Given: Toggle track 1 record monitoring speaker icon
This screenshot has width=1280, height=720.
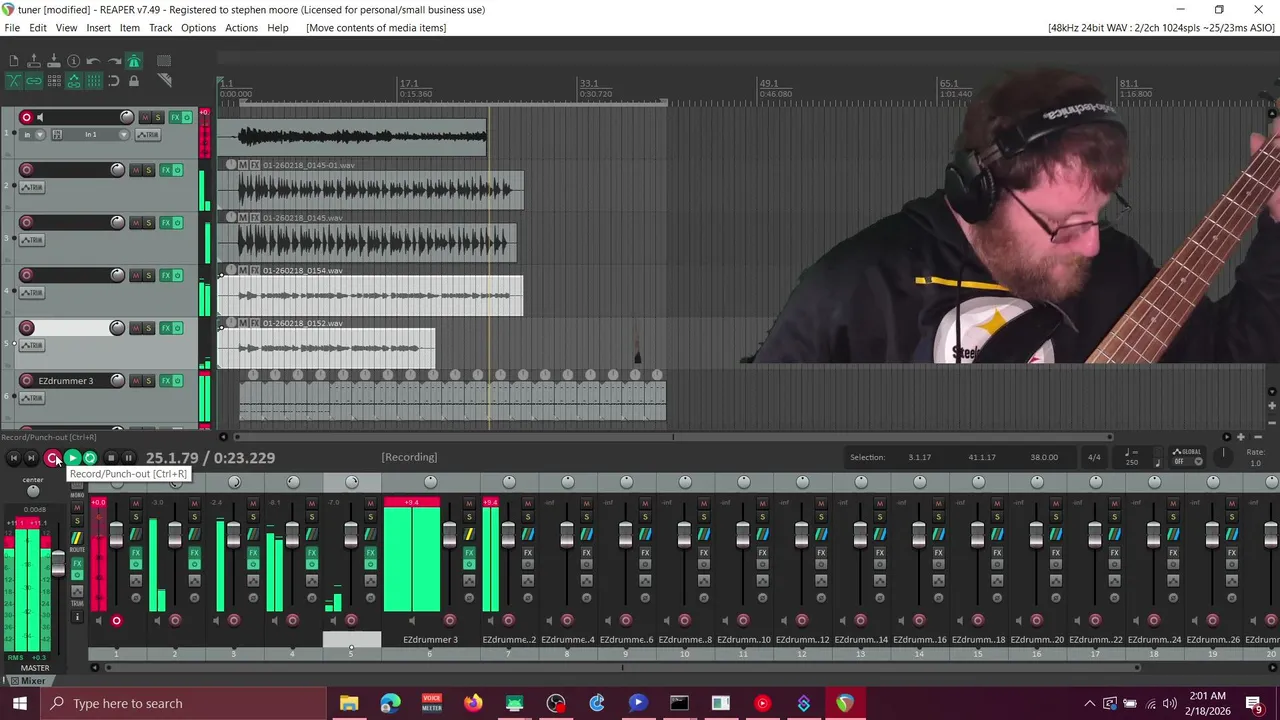Looking at the screenshot, I should pos(41,117).
